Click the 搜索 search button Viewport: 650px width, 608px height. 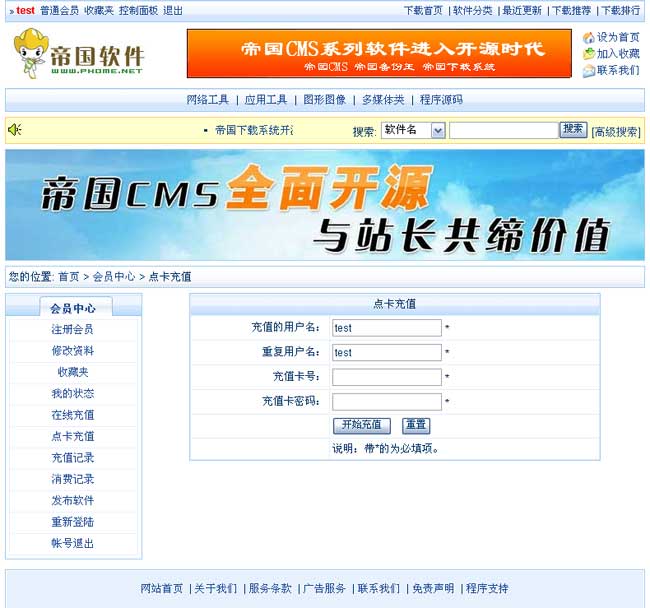tap(573, 130)
